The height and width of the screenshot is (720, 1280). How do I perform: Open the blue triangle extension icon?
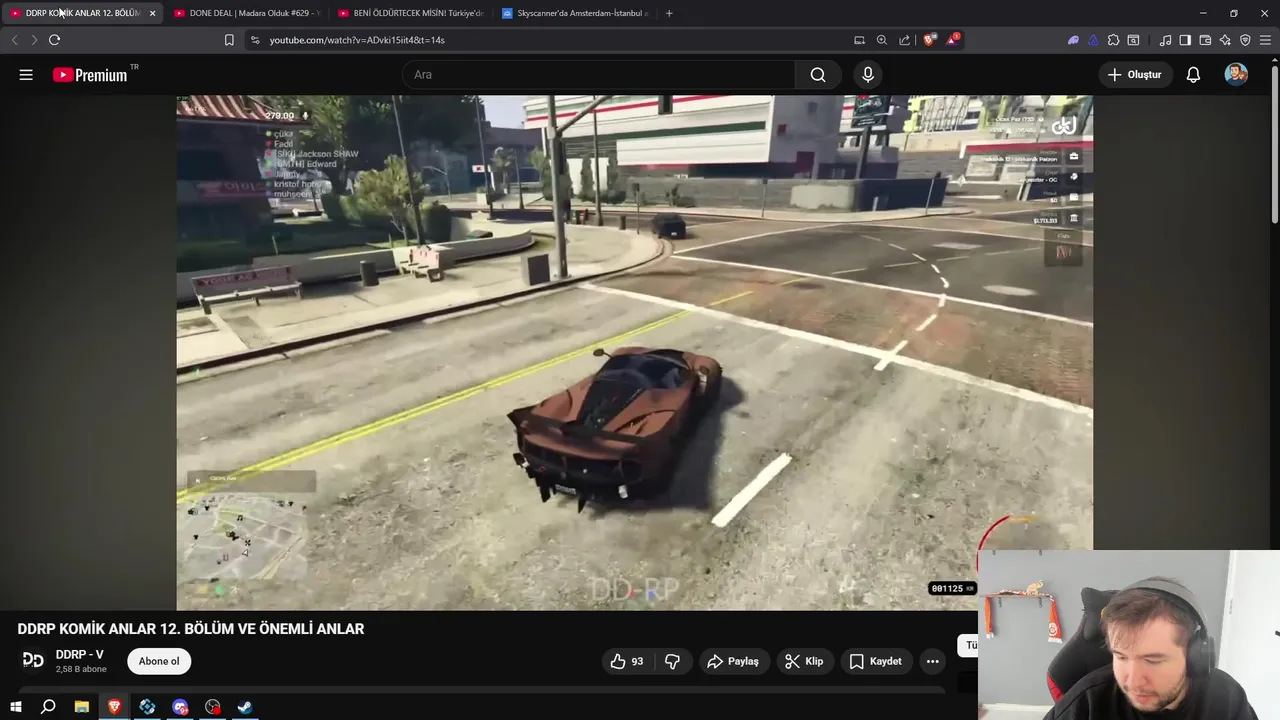(x=1093, y=40)
